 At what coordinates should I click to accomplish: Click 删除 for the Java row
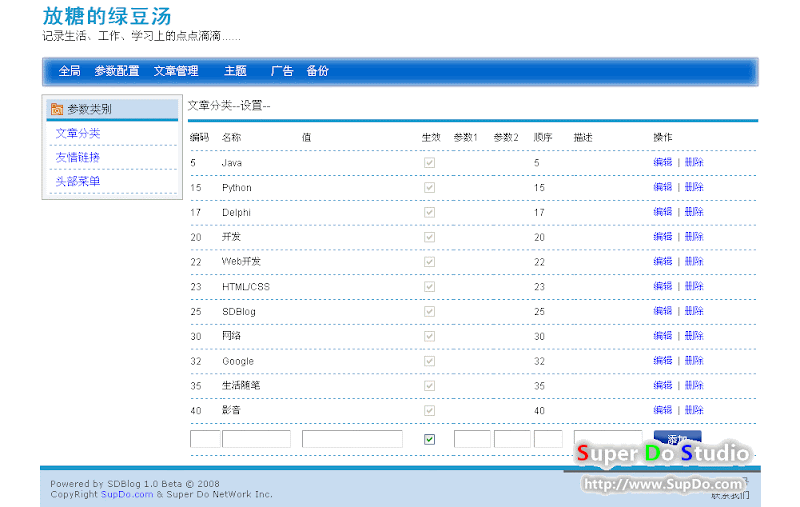[x=694, y=162]
